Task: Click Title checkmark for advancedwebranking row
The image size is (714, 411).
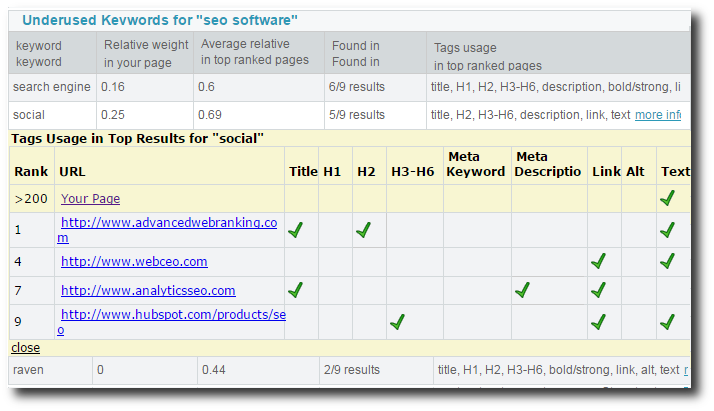Action: (x=296, y=230)
